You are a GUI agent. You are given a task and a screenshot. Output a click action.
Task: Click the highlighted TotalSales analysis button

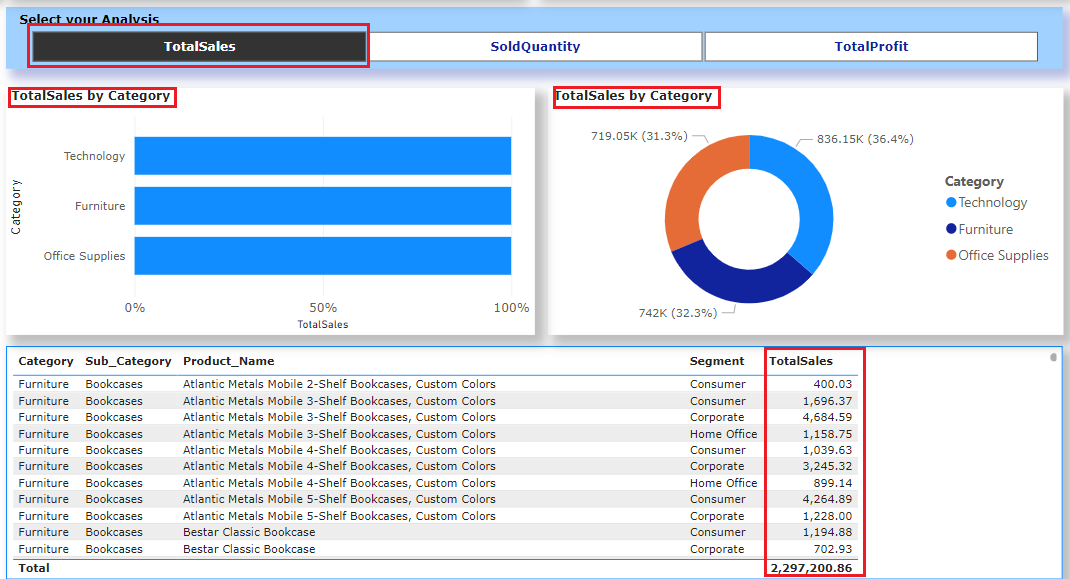pyautogui.click(x=198, y=46)
